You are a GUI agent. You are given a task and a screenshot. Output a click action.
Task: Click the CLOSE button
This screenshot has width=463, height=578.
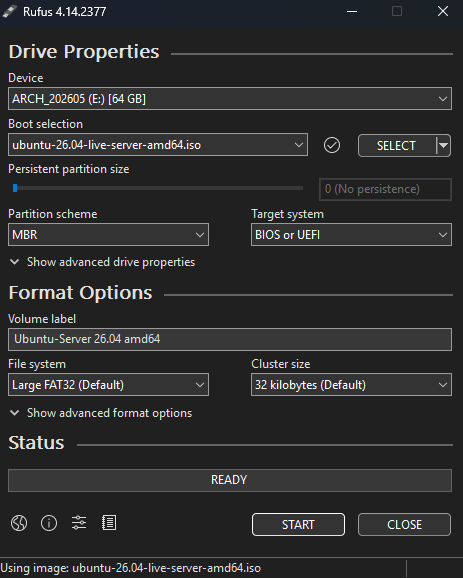click(x=404, y=524)
